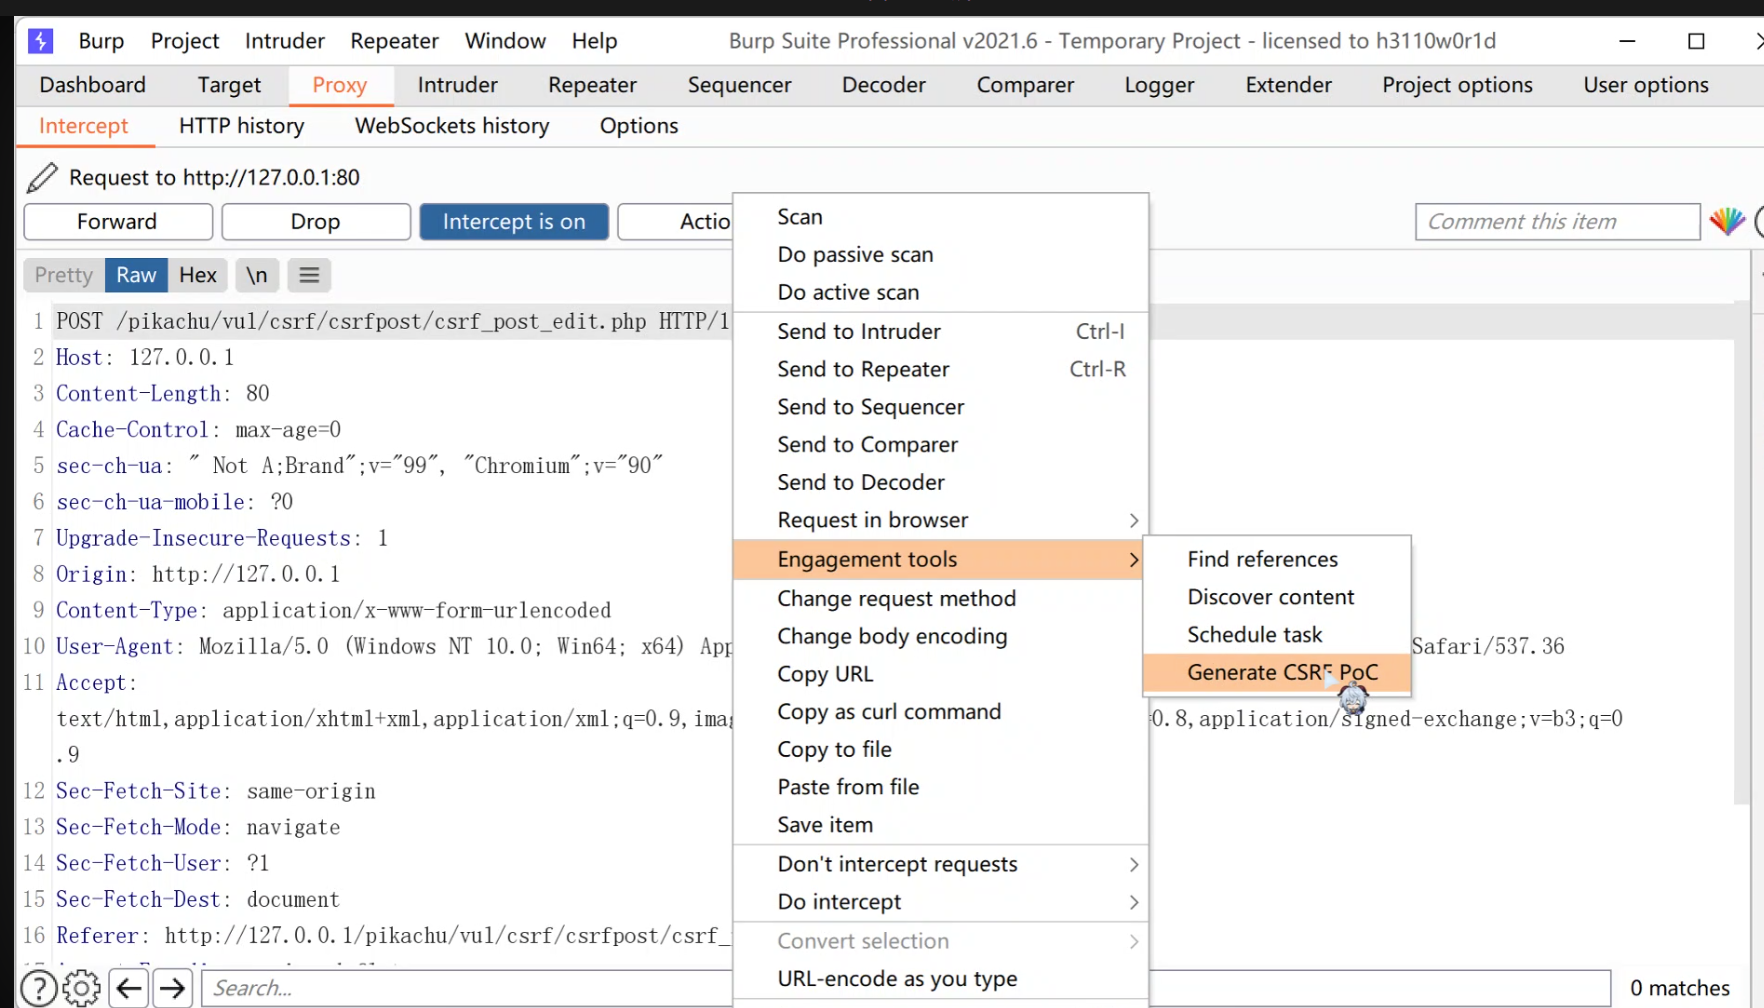Screen dimensions: 1764x1008
Task: Open the help question mark icon
Action: pos(38,988)
